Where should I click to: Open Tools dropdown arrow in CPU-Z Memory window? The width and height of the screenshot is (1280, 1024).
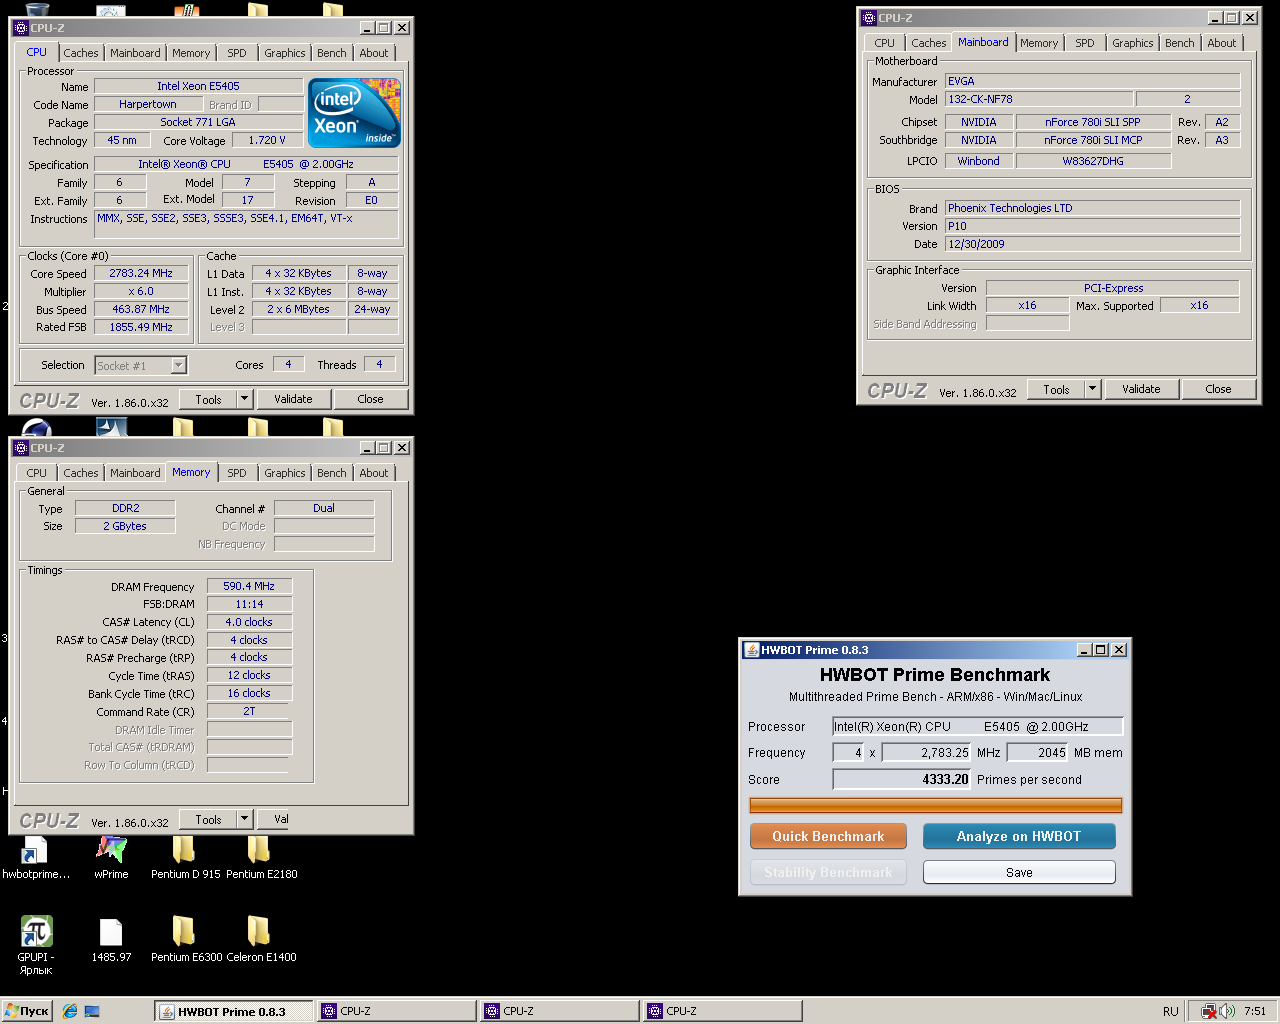point(244,819)
